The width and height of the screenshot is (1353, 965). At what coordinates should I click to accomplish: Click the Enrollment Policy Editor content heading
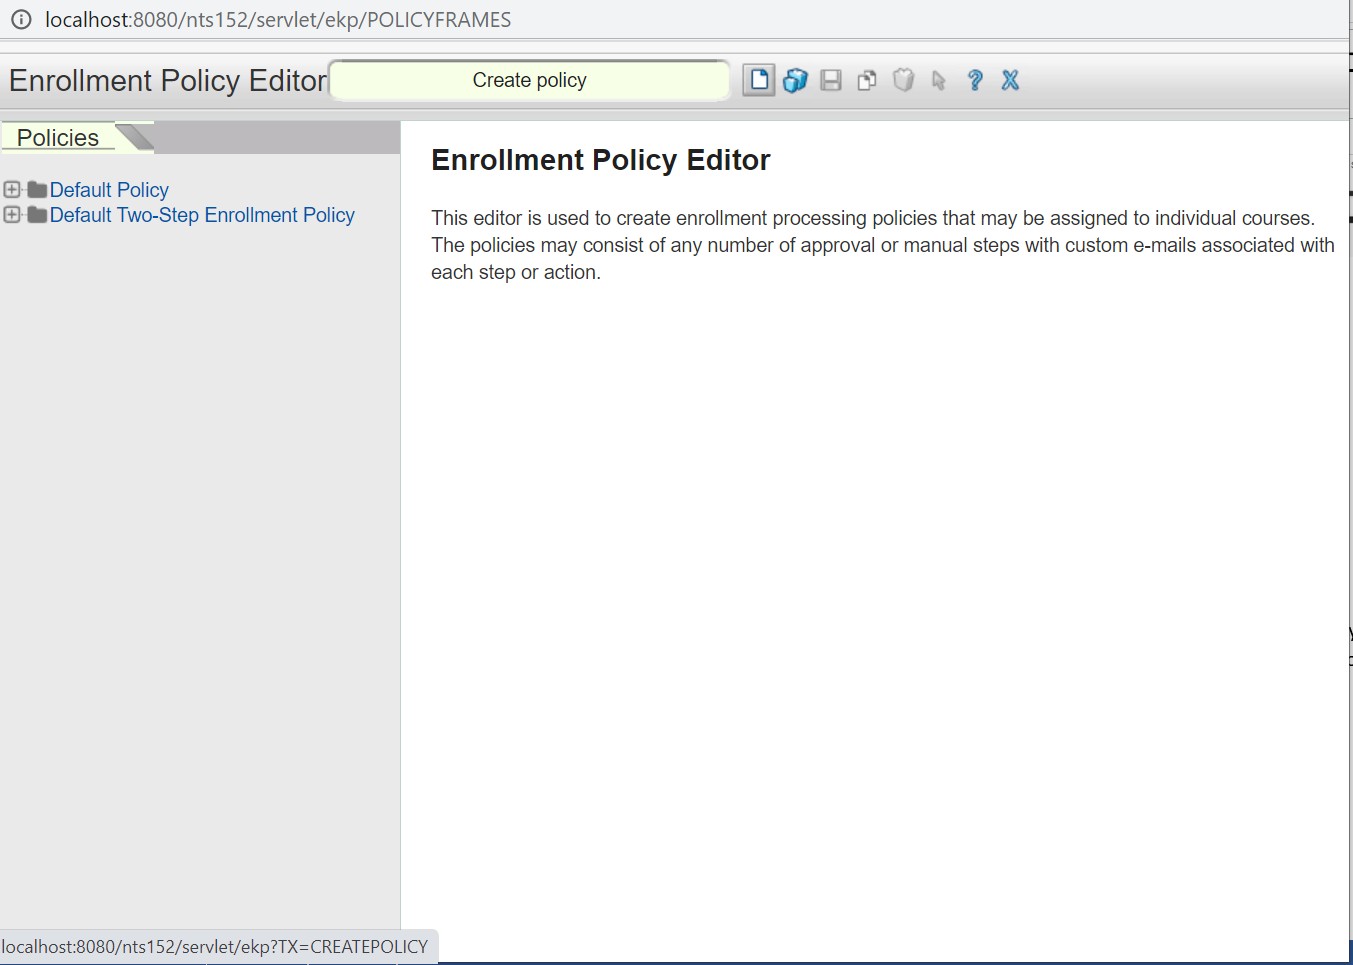click(600, 160)
